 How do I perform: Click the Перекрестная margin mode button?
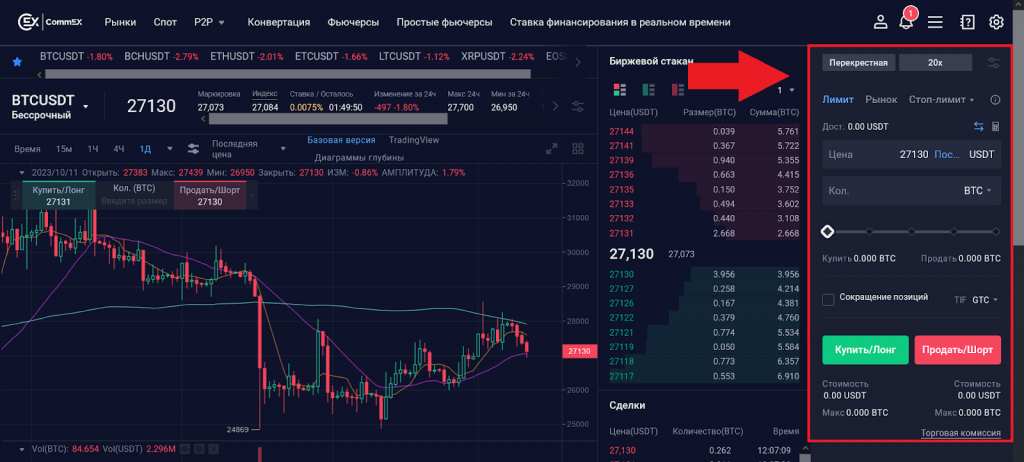point(859,63)
